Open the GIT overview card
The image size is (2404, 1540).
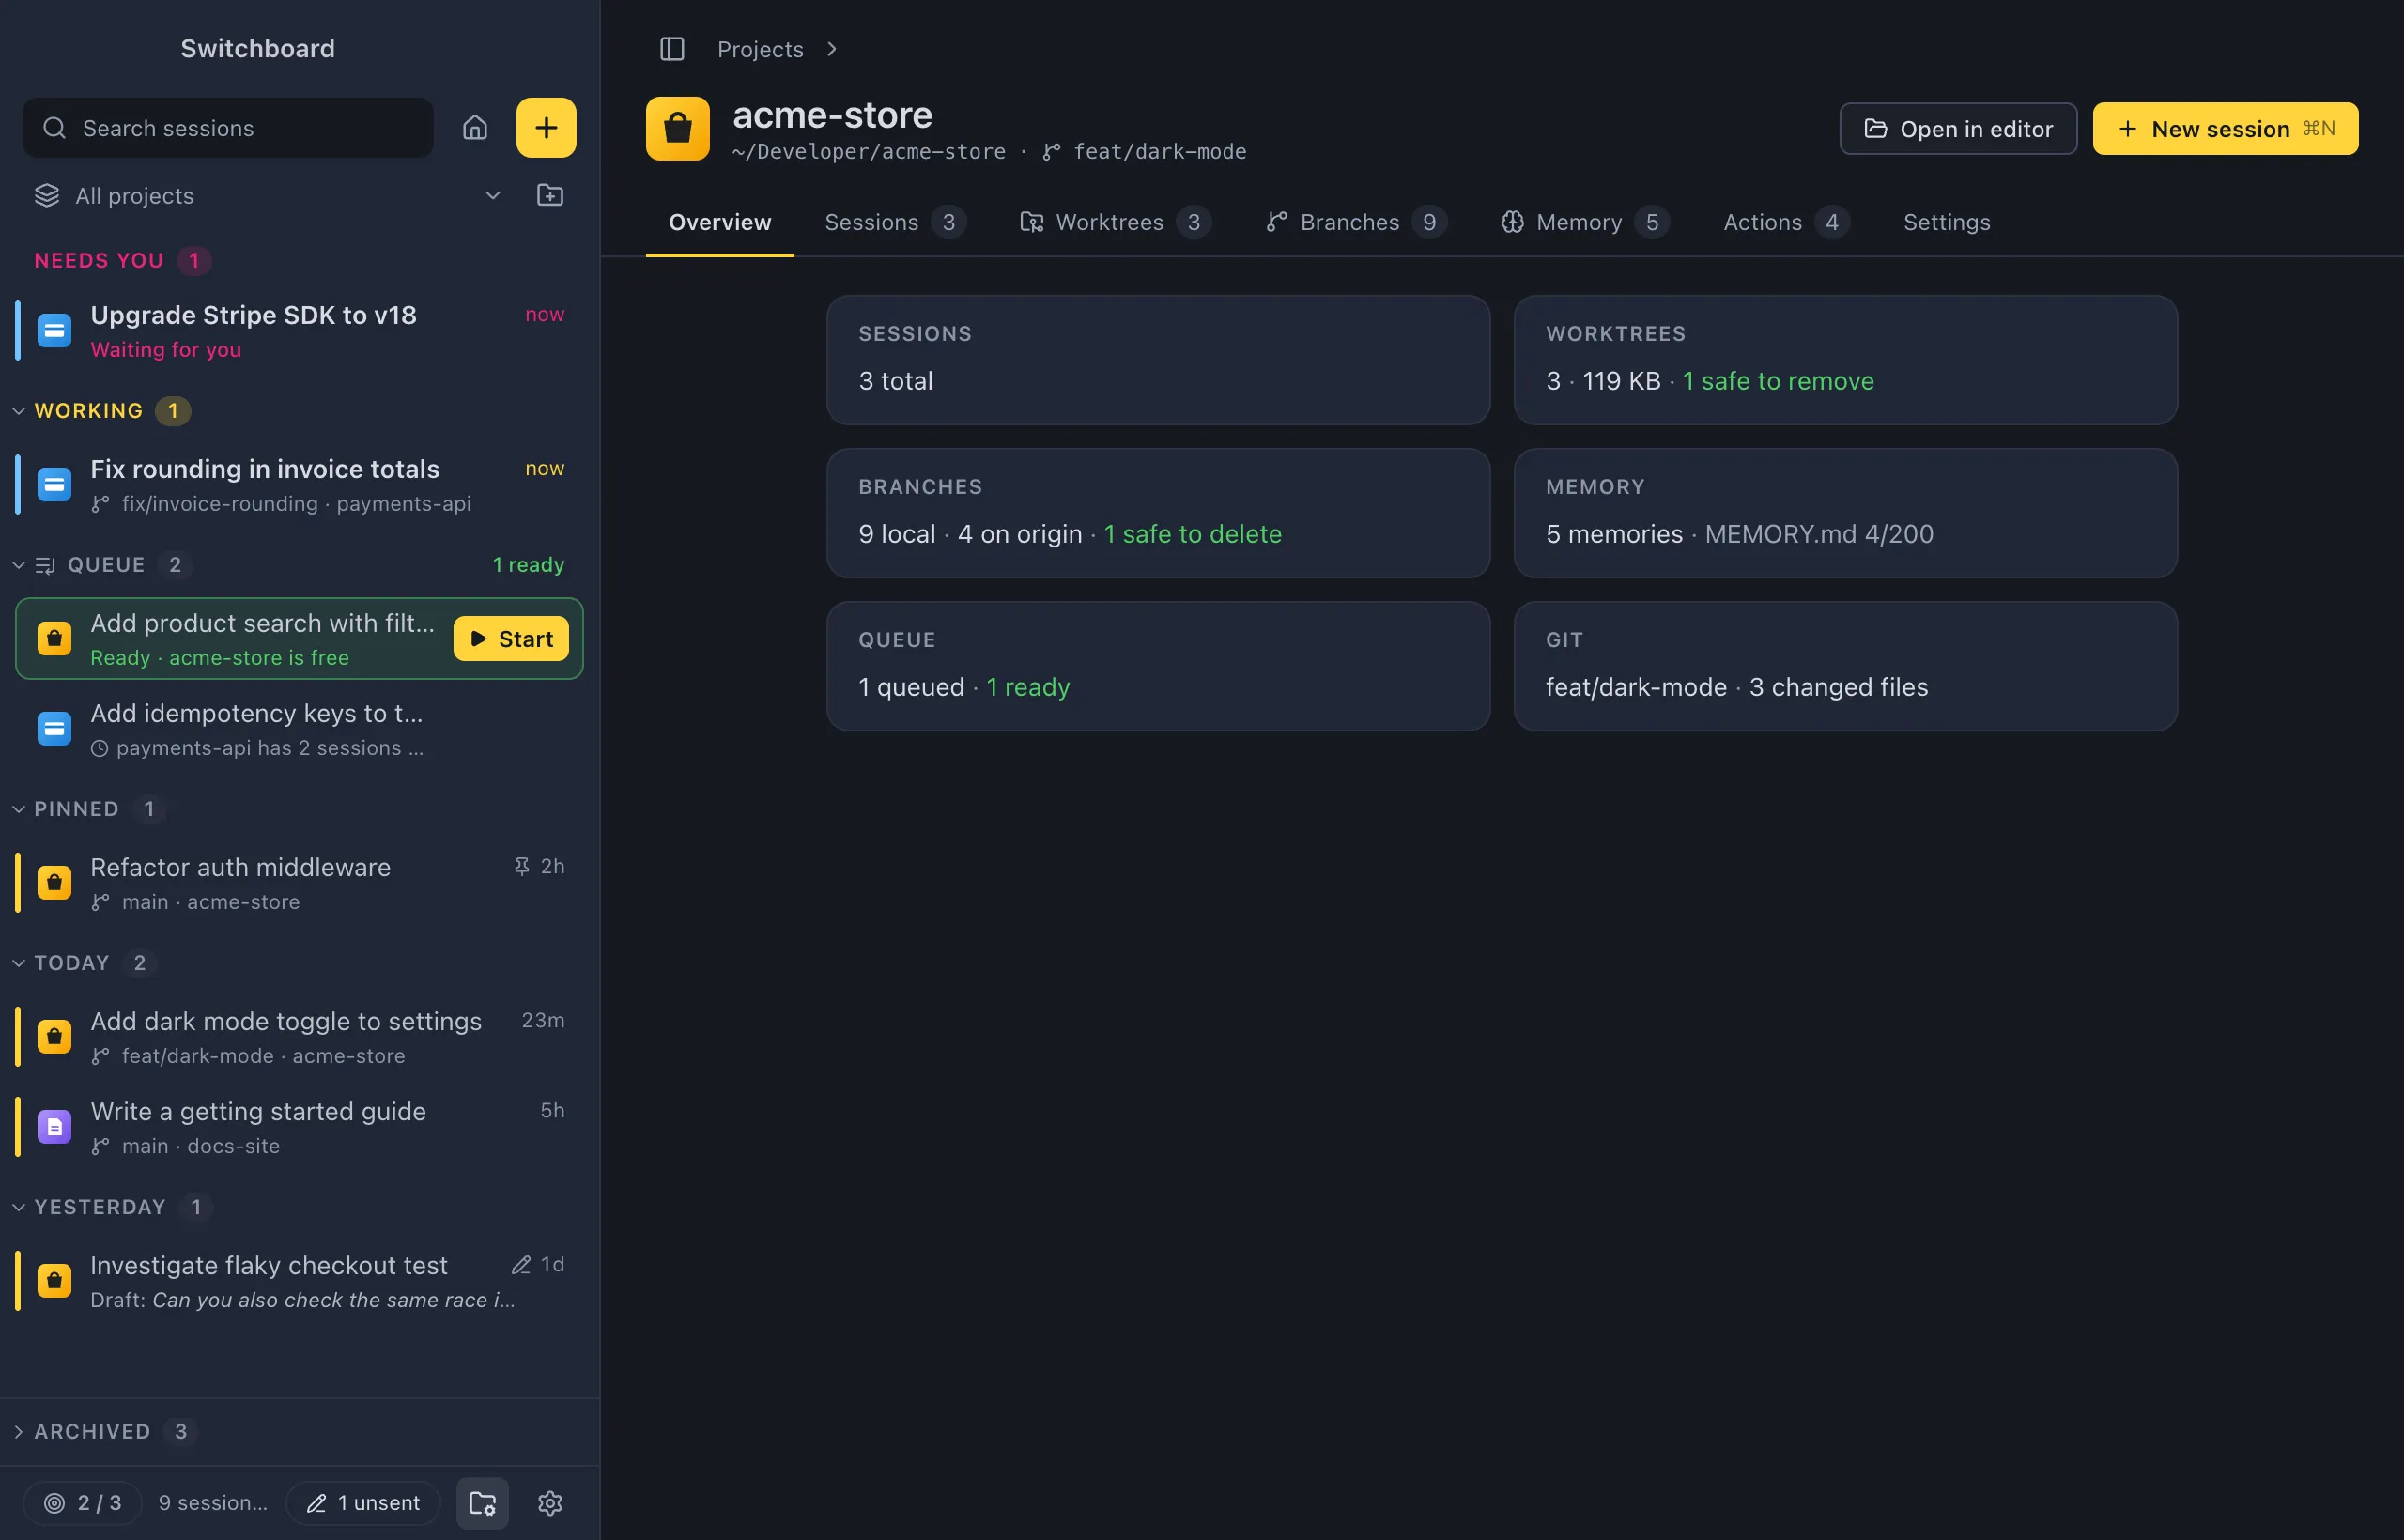(x=1845, y=666)
